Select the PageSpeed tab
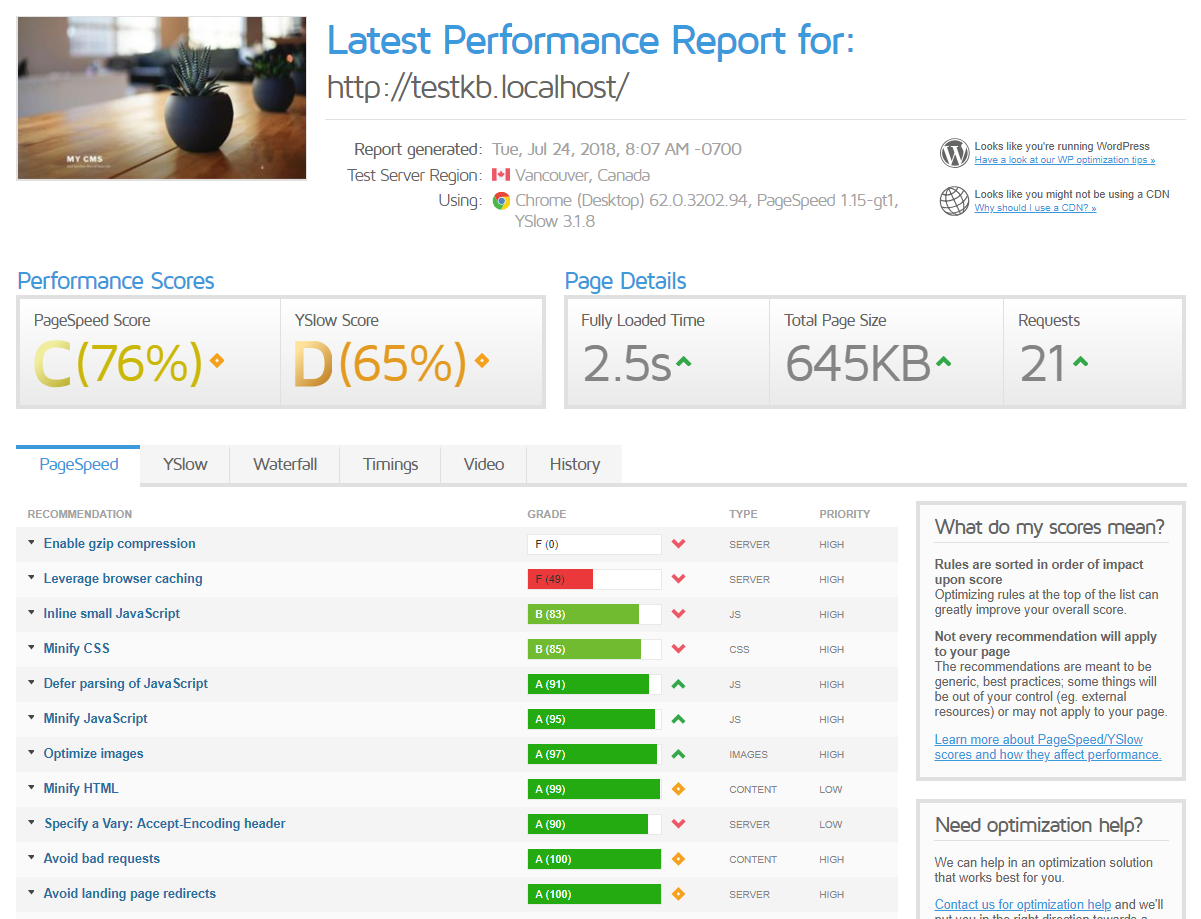Viewport: 1201px width, 919px height. pyautogui.click(x=78, y=465)
